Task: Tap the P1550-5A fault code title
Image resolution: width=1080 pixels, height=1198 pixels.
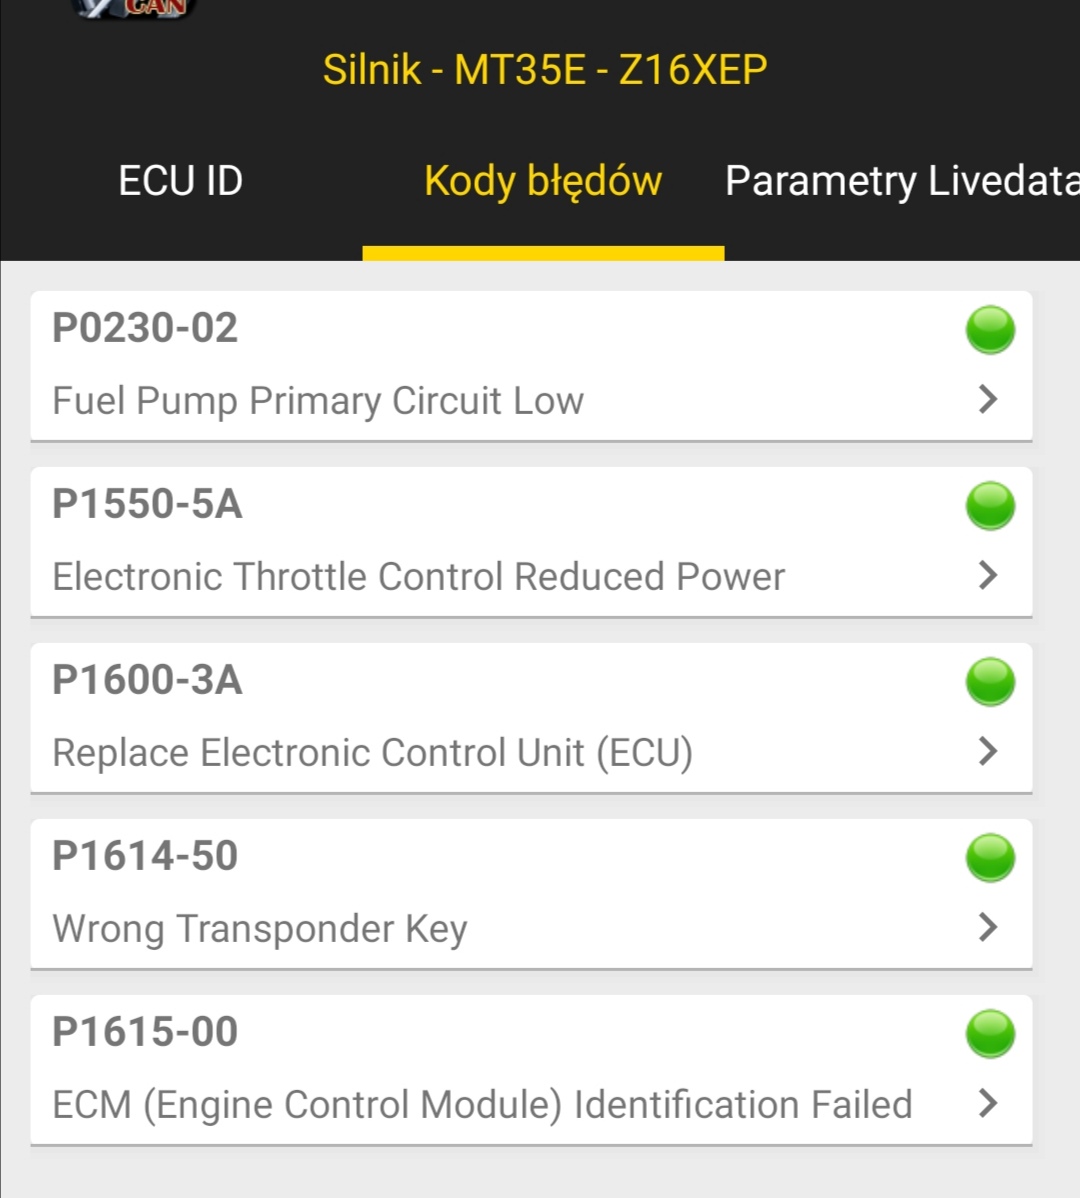Action: click(x=147, y=504)
